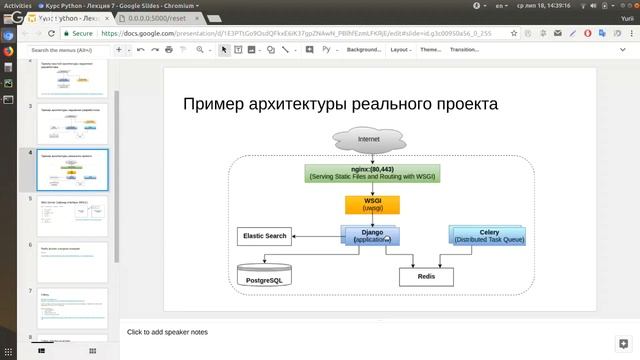The image size is (640, 360).
Task: Open the Chromium three-dot menu
Action: (x=631, y=33)
